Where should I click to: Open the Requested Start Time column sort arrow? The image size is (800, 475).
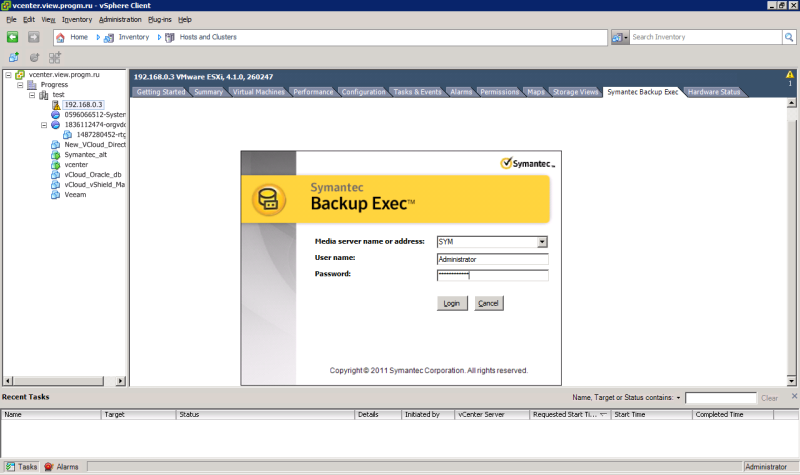[603, 414]
